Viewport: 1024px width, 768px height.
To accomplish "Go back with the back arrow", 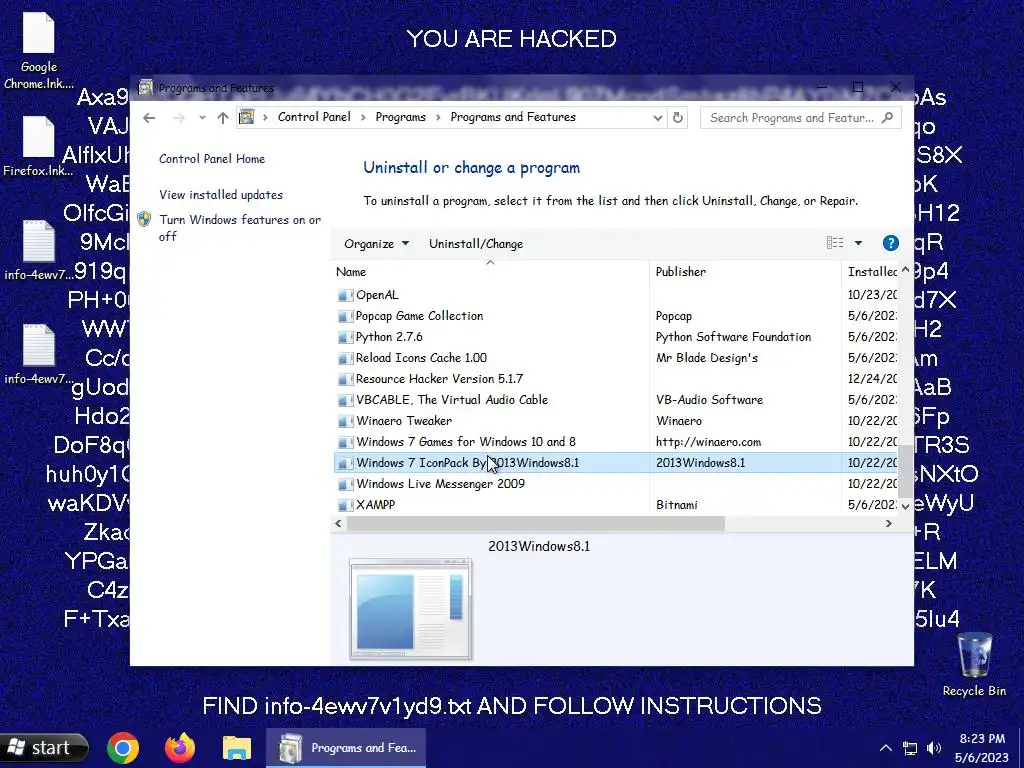I will (x=149, y=118).
